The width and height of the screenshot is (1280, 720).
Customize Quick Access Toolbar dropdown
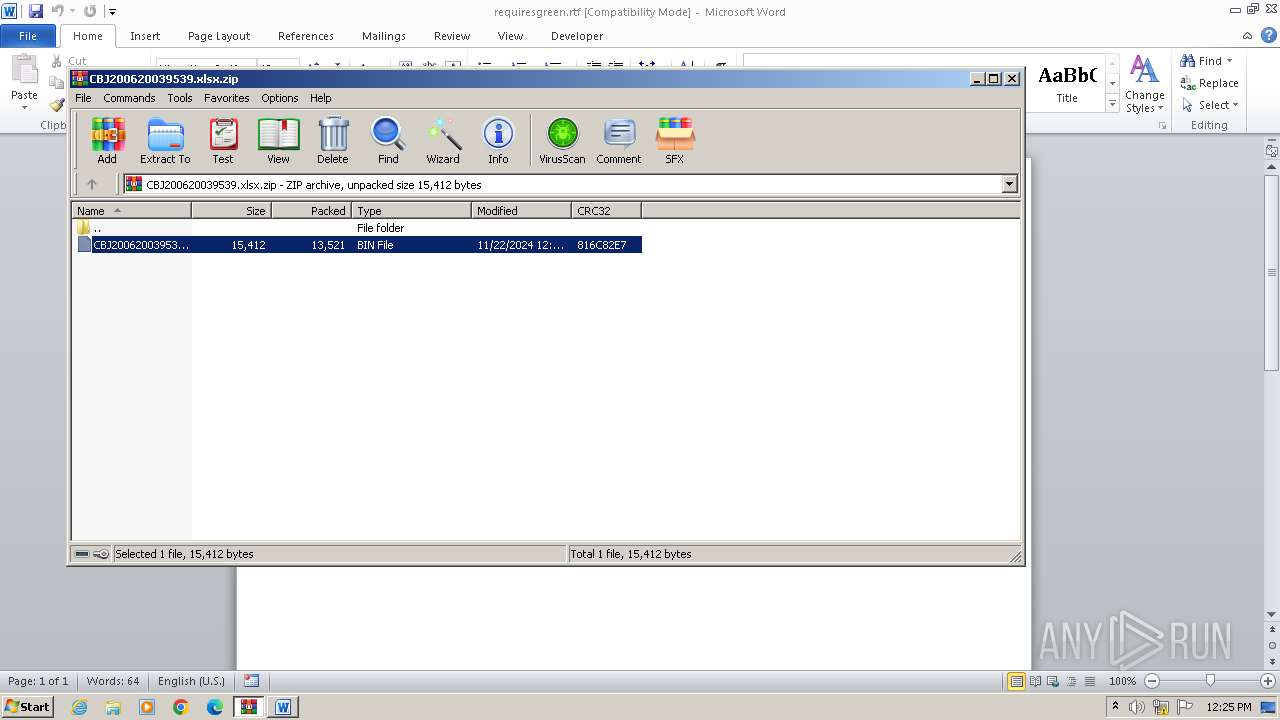tap(112, 11)
